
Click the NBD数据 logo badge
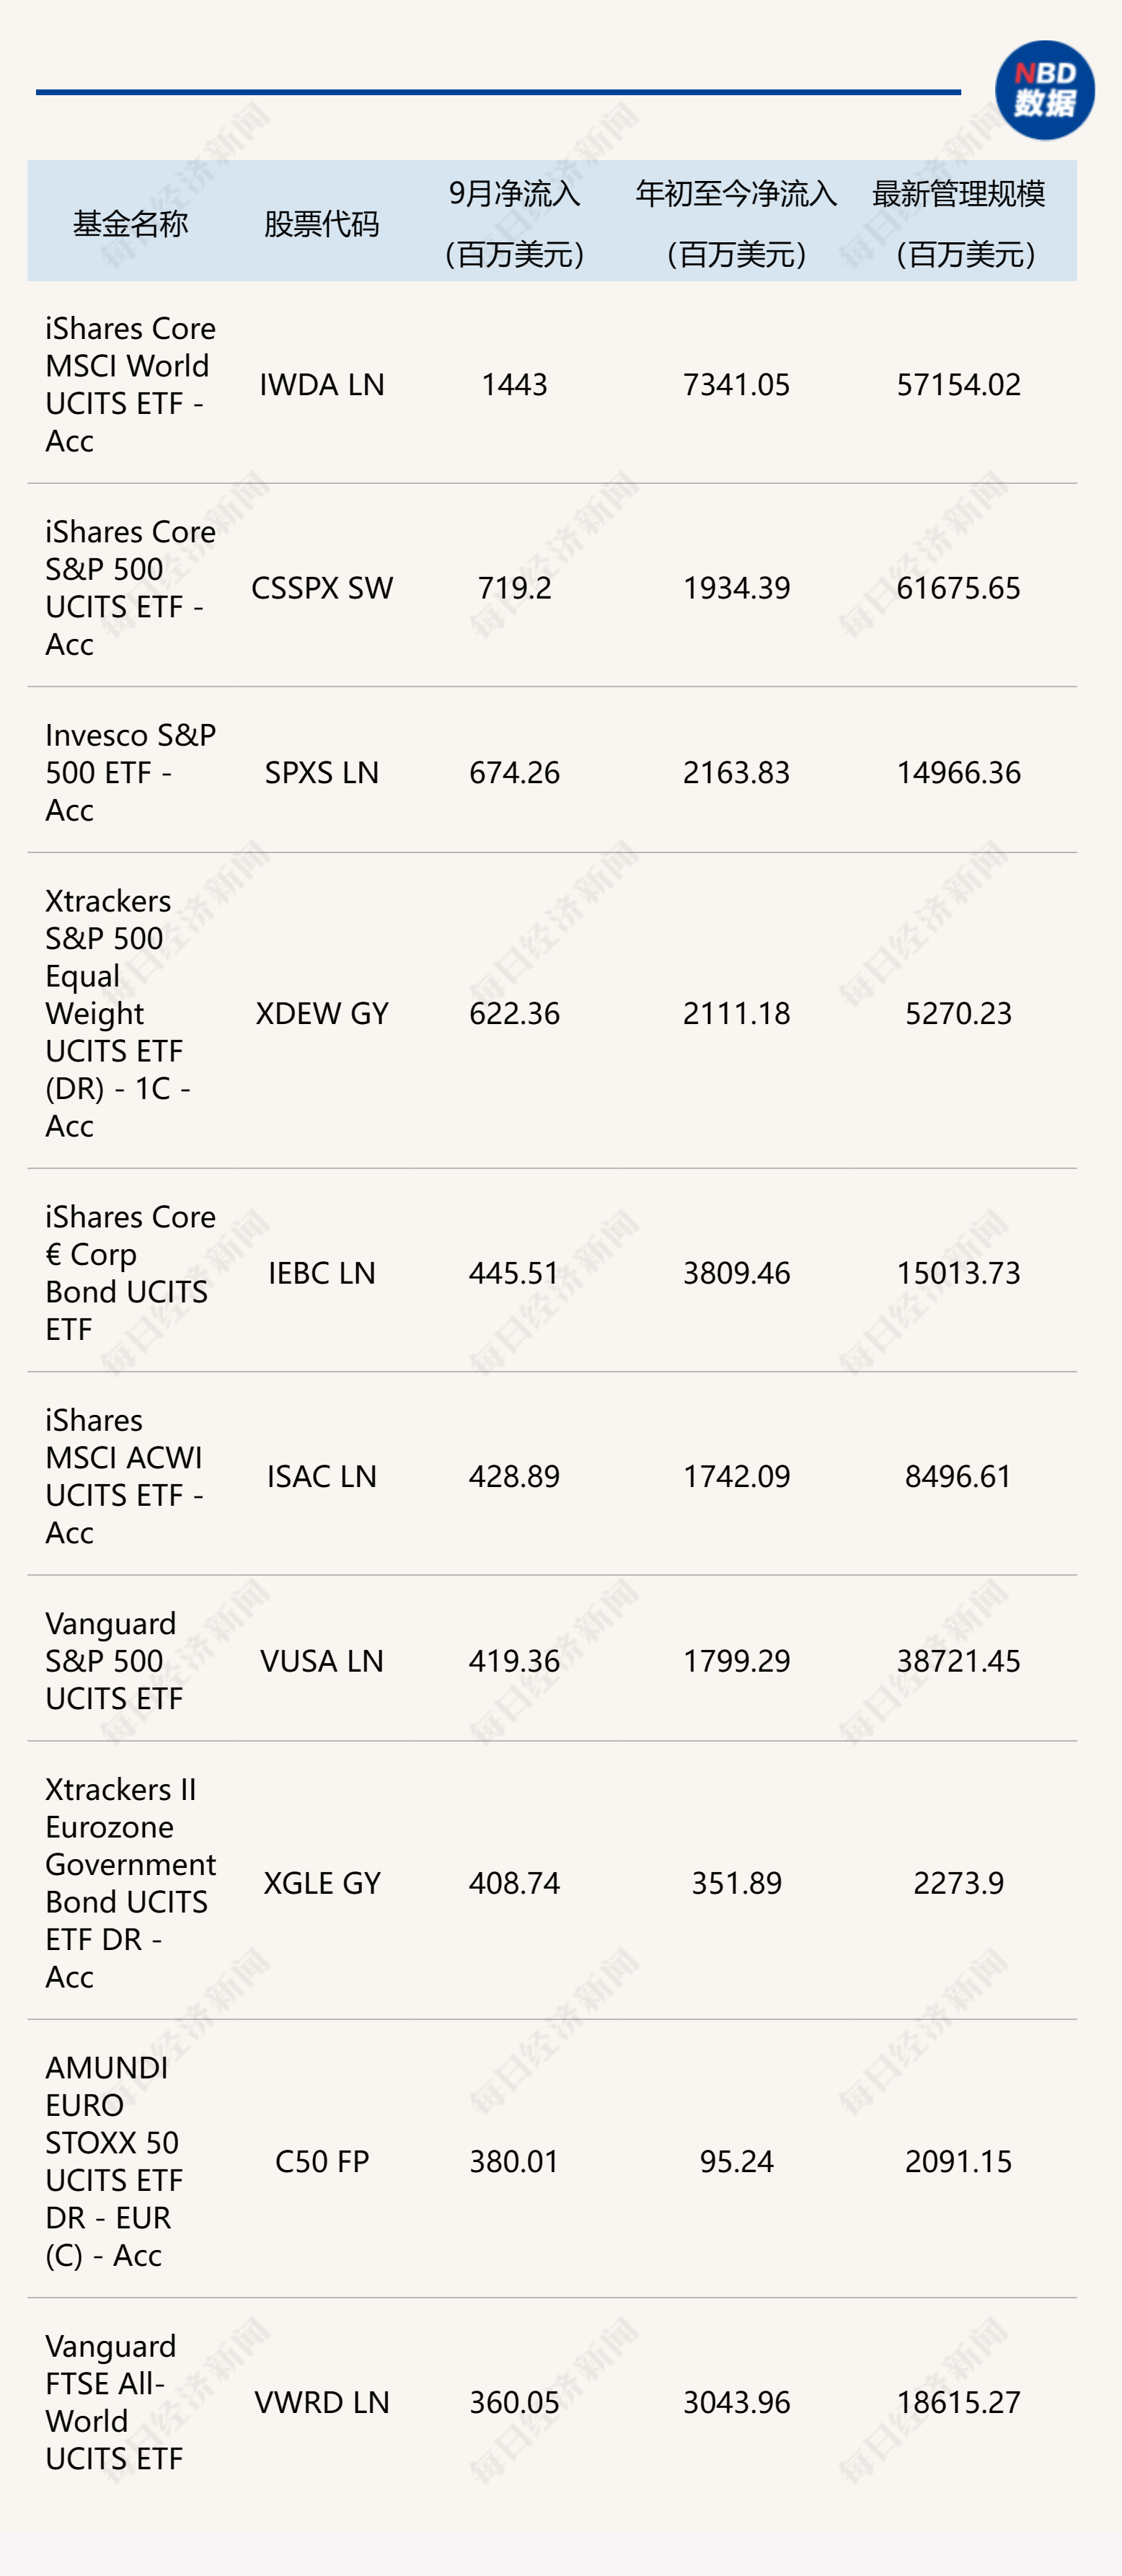coord(1044,90)
